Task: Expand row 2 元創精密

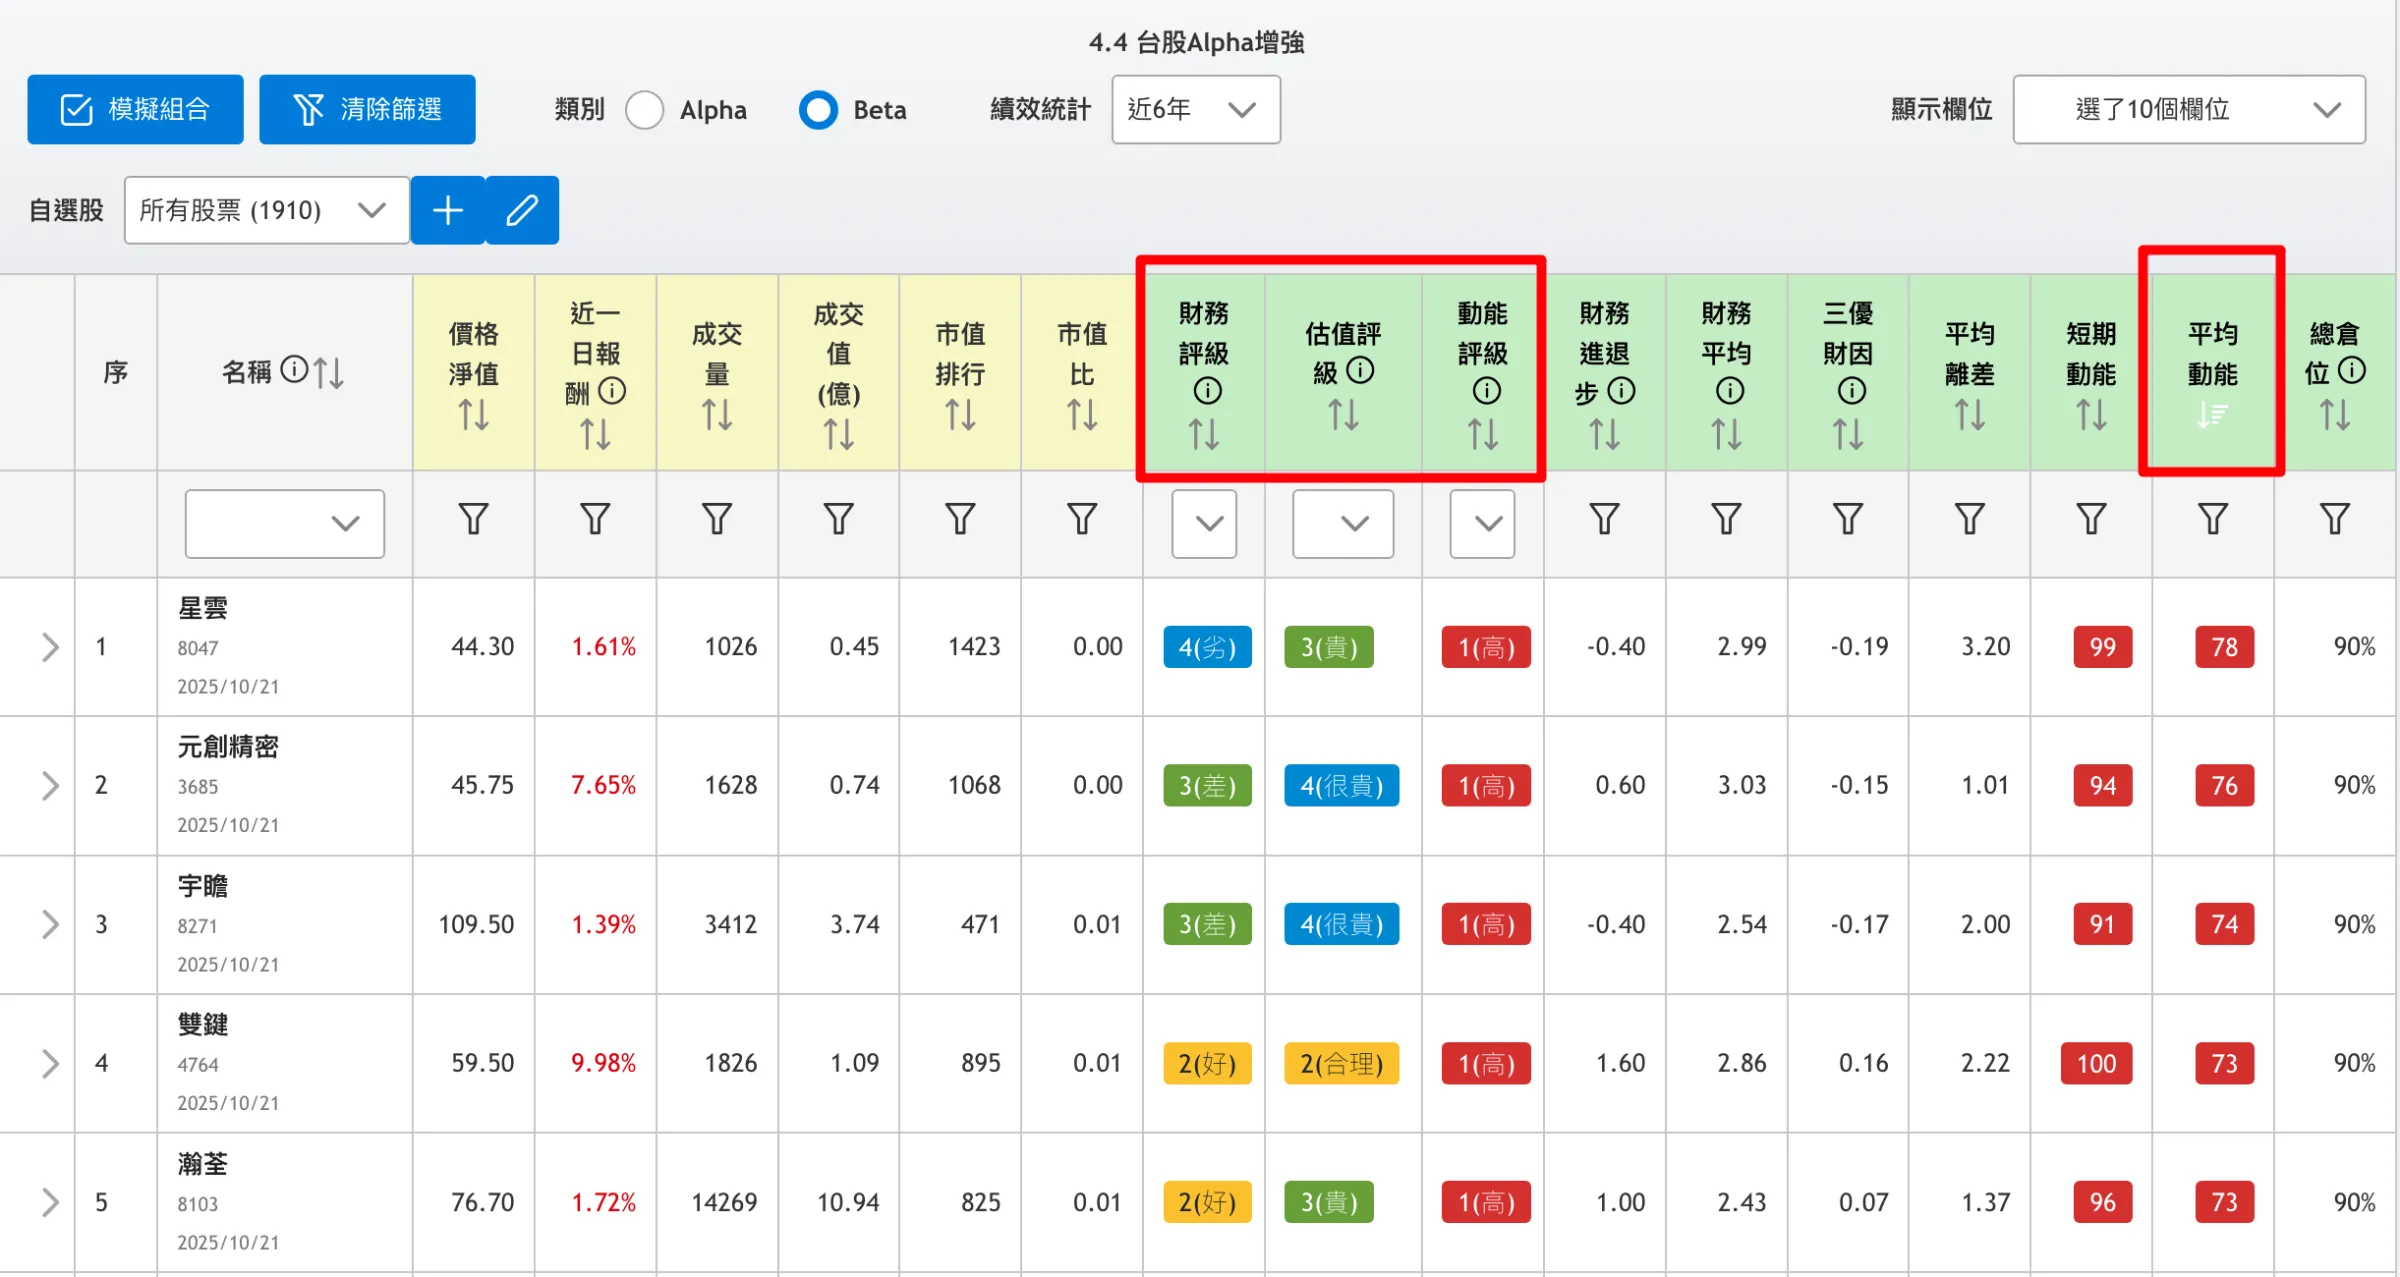Action: tap(50, 786)
